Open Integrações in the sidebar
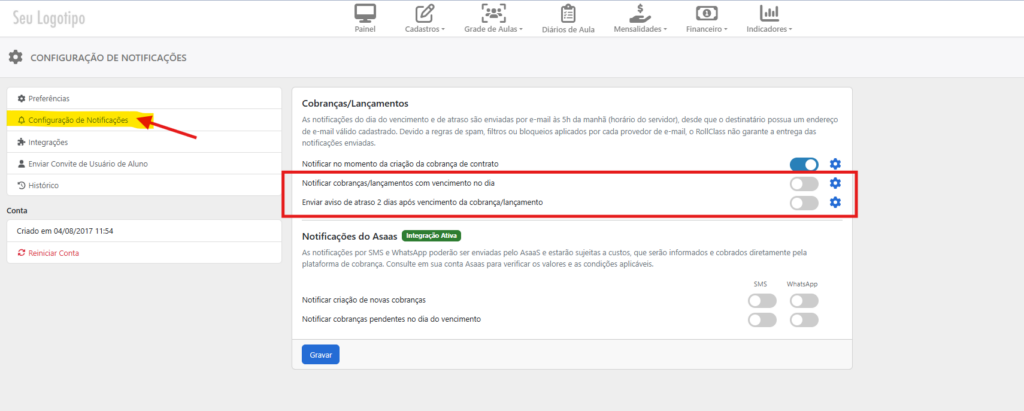 (x=144, y=142)
